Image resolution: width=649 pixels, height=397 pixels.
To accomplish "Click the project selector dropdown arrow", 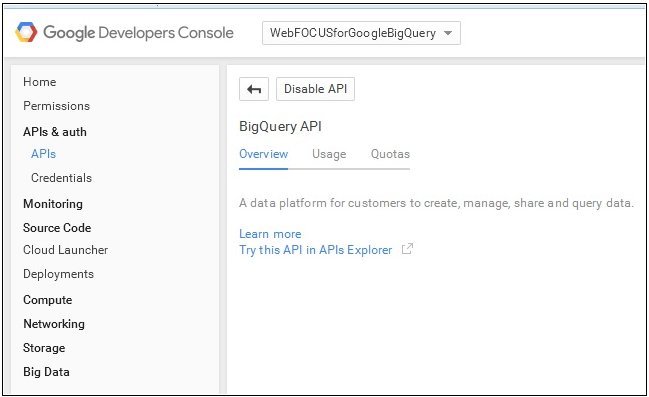I will pos(448,33).
